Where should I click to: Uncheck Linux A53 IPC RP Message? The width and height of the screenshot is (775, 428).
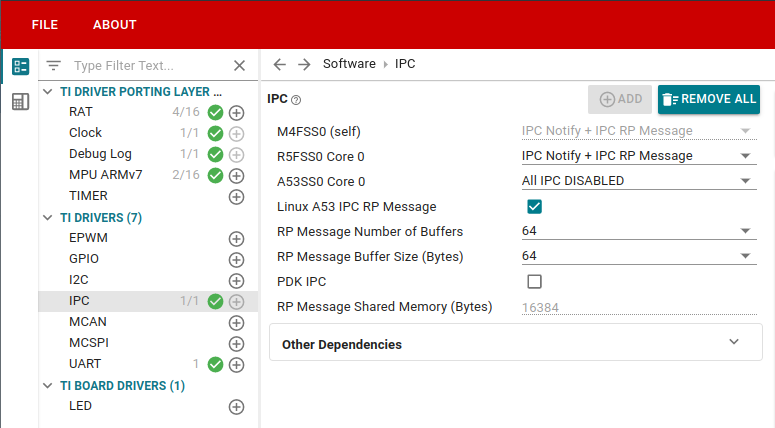point(534,207)
